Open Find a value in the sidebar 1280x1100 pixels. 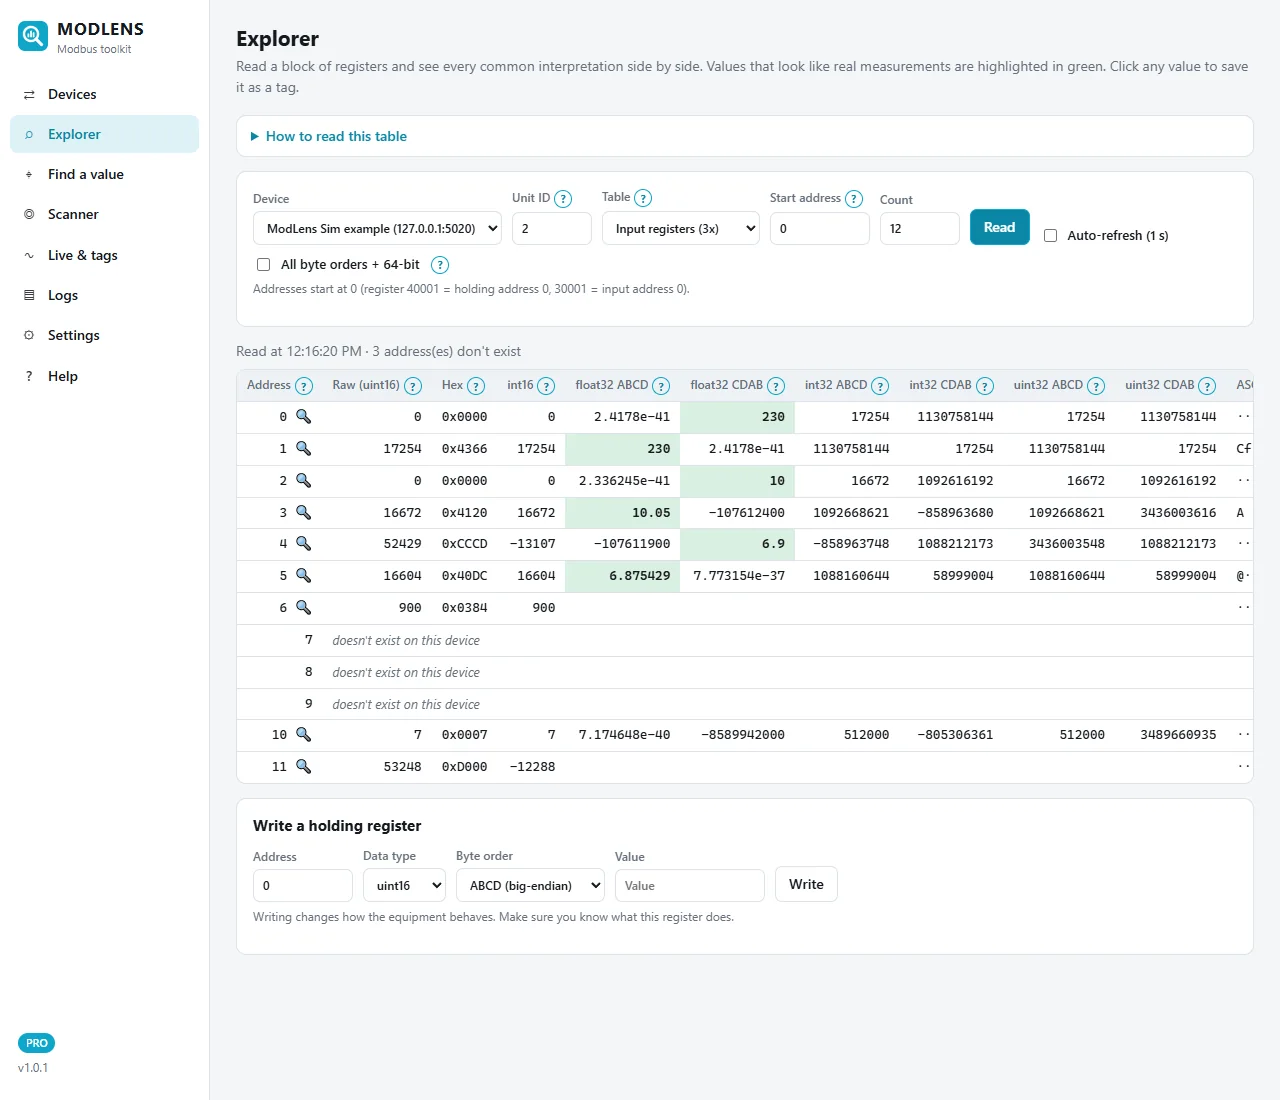tap(104, 174)
